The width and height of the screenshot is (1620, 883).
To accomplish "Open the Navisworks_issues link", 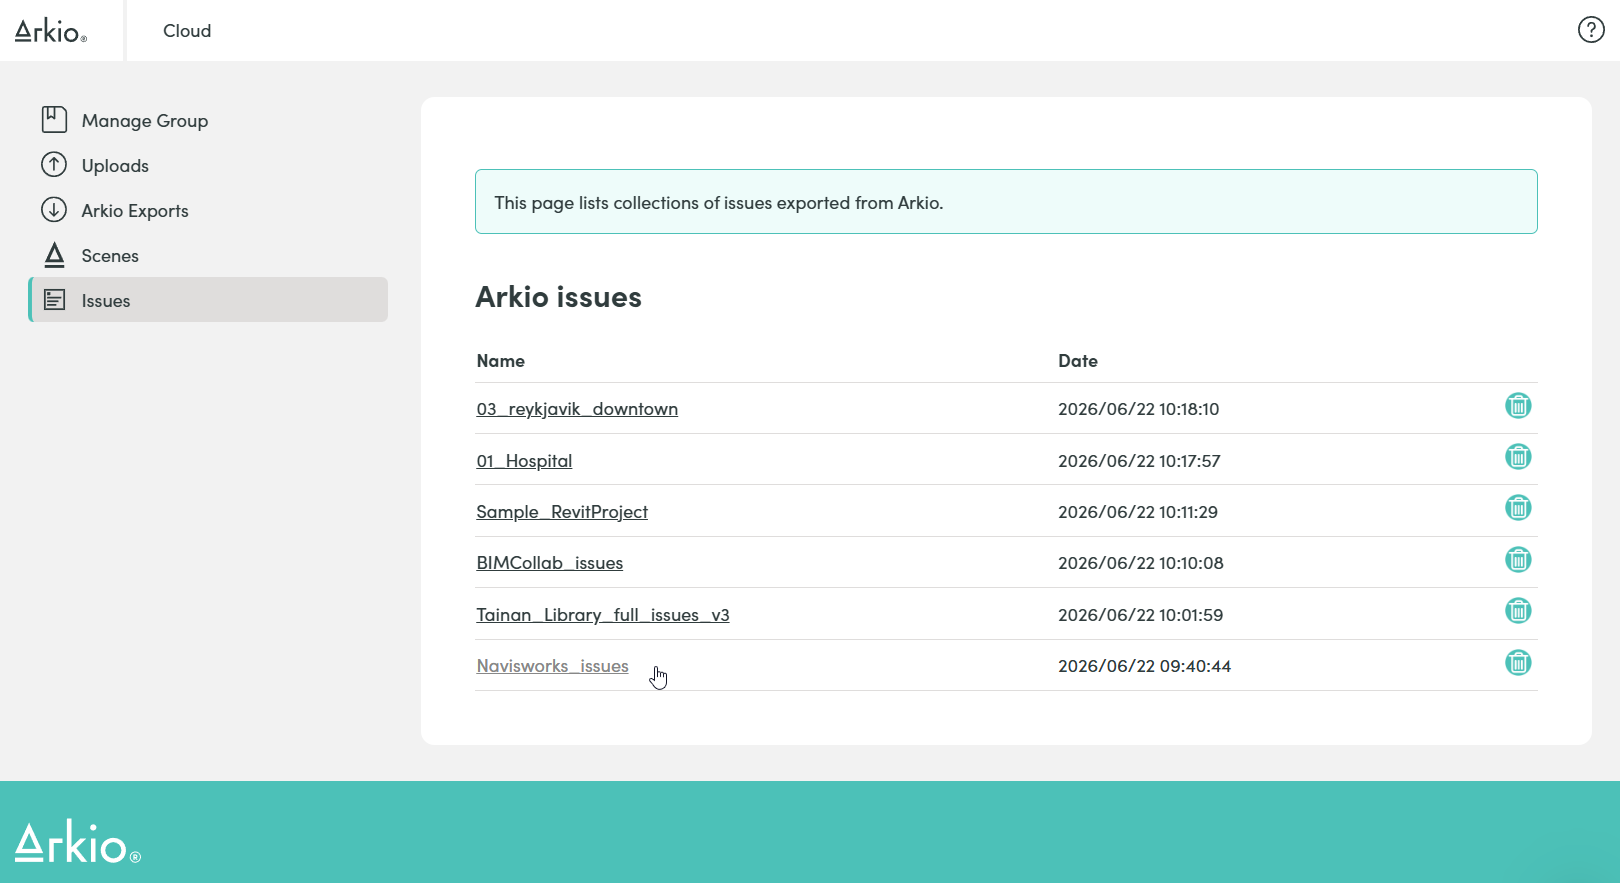I will click(552, 666).
